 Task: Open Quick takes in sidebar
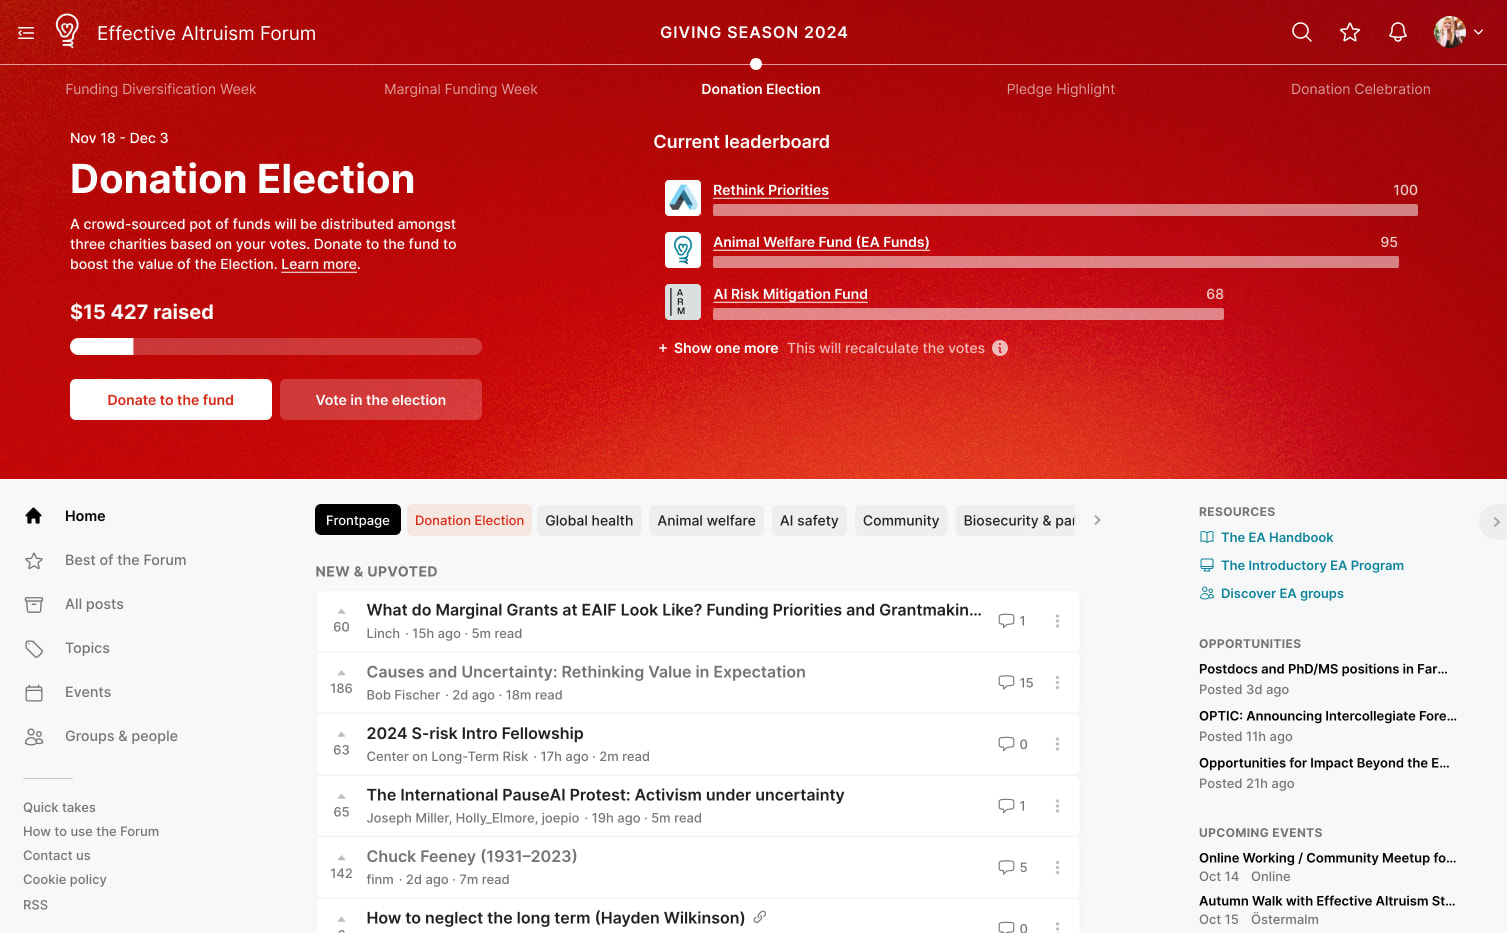pyautogui.click(x=60, y=807)
